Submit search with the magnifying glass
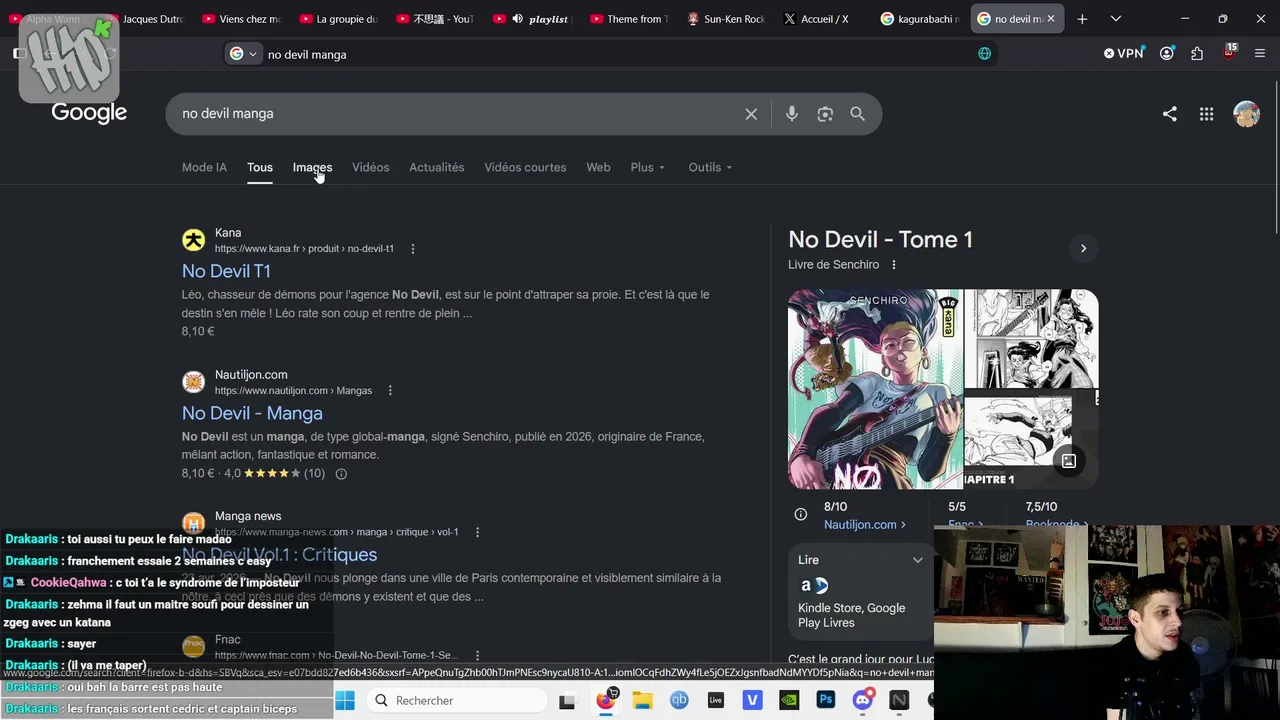Screen dimensions: 1280x720 858,114
